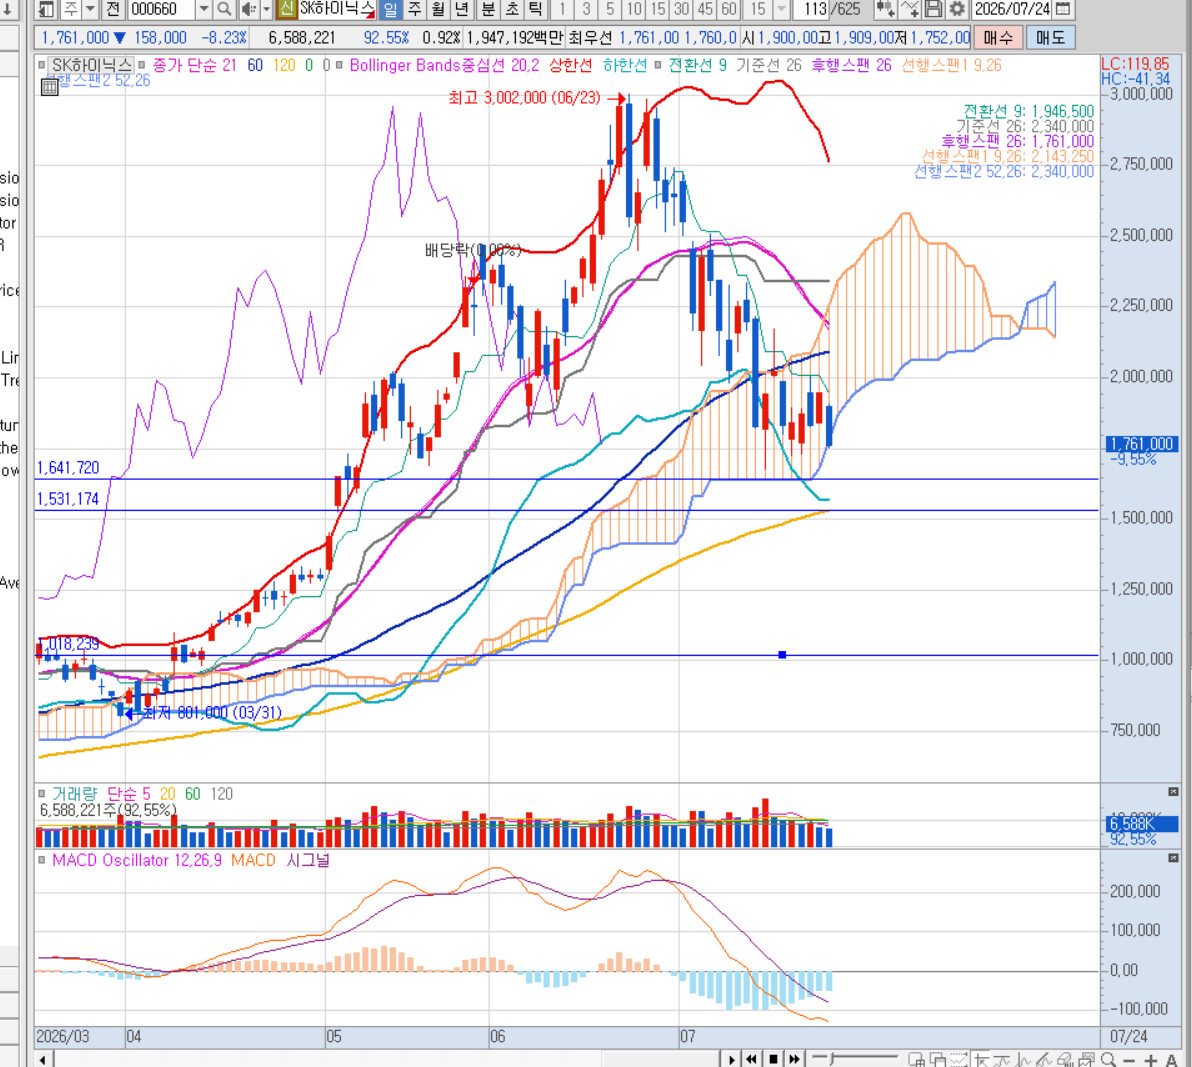Click the speaker sound icon
1192x1067 pixels.
tap(248, 9)
